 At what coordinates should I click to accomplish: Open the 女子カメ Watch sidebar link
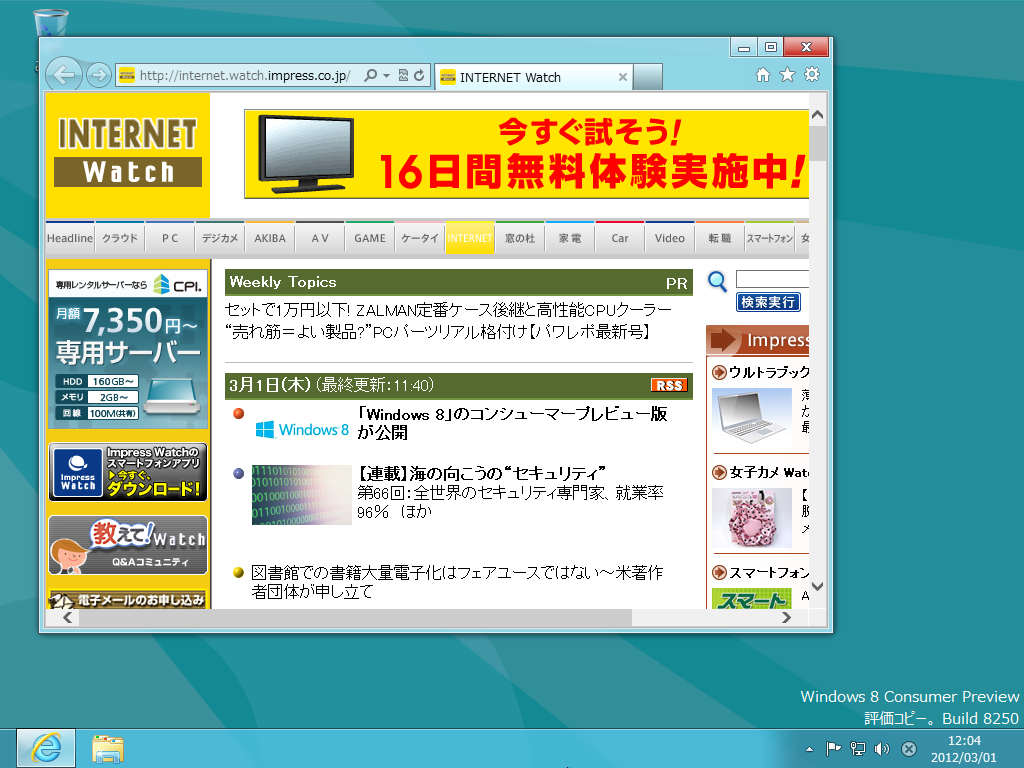pyautogui.click(x=768, y=472)
